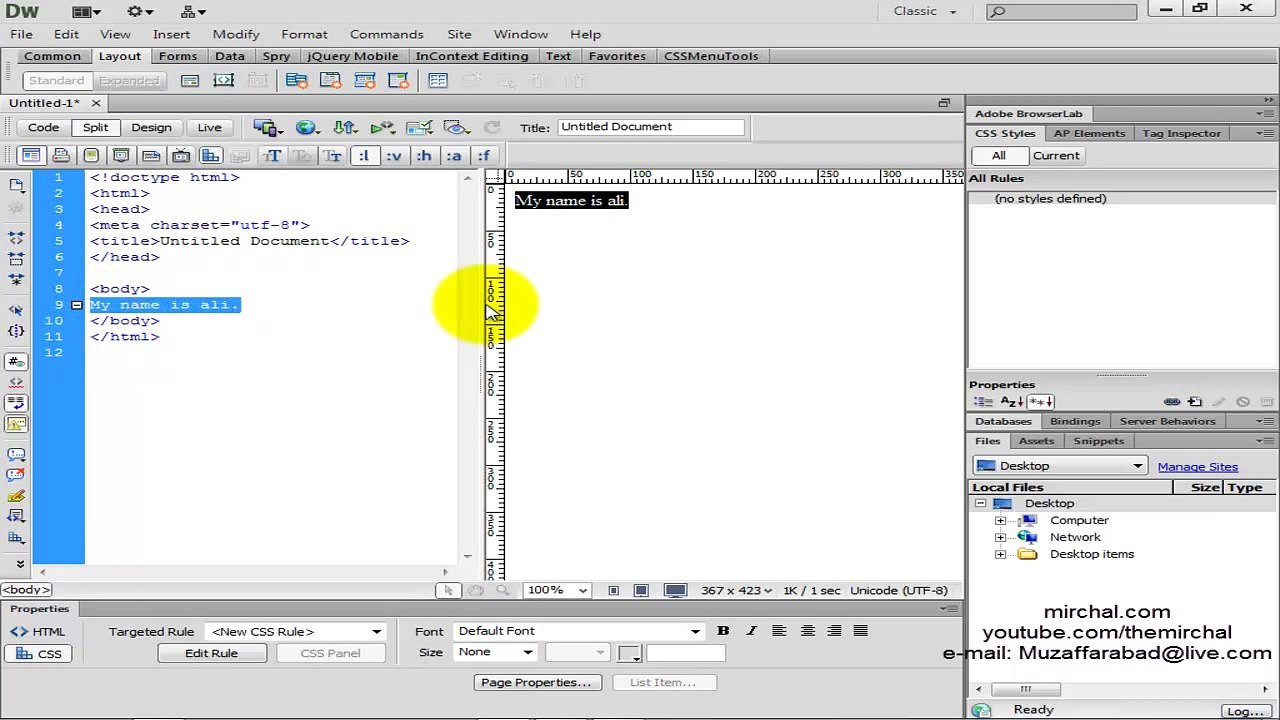The width and height of the screenshot is (1280, 720).
Task: Click the Attach Style Sheet link icon
Action: (x=1172, y=402)
